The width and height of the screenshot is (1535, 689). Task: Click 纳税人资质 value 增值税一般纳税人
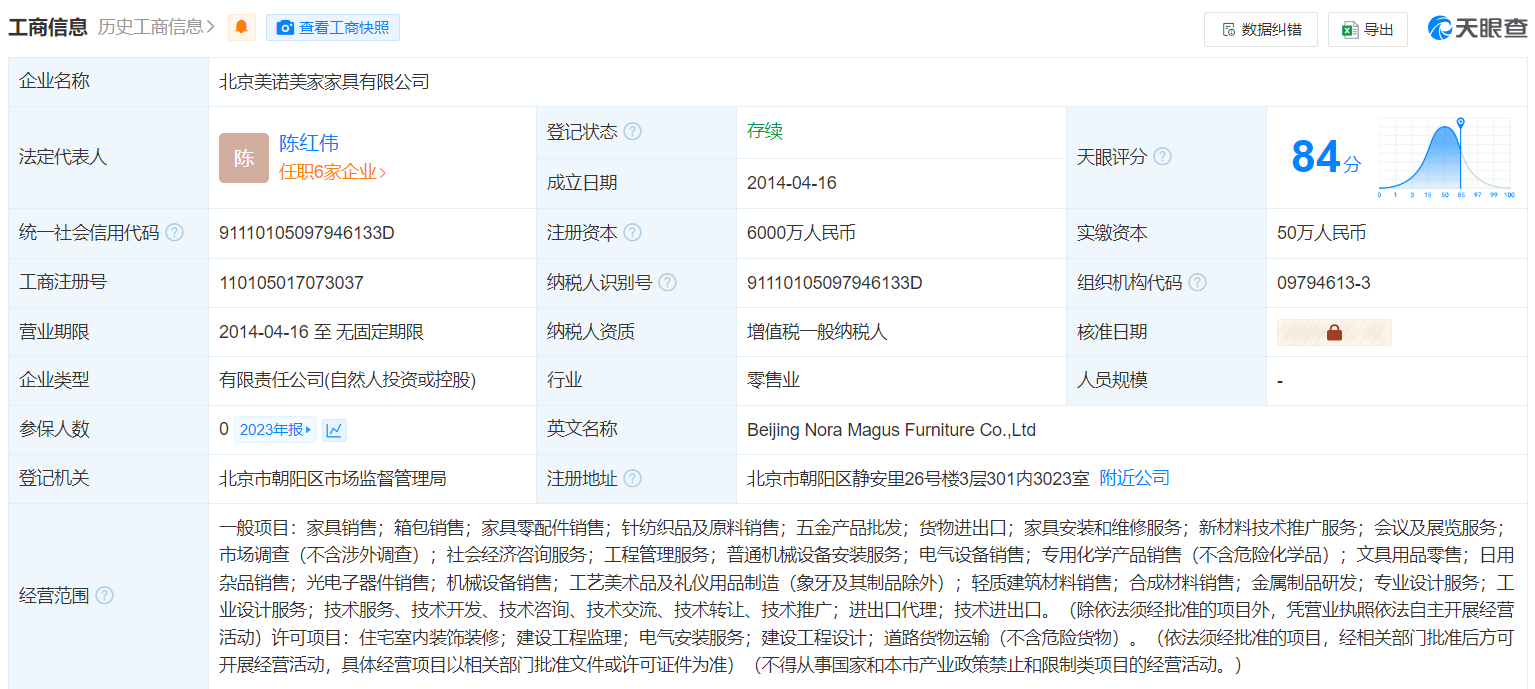click(817, 332)
